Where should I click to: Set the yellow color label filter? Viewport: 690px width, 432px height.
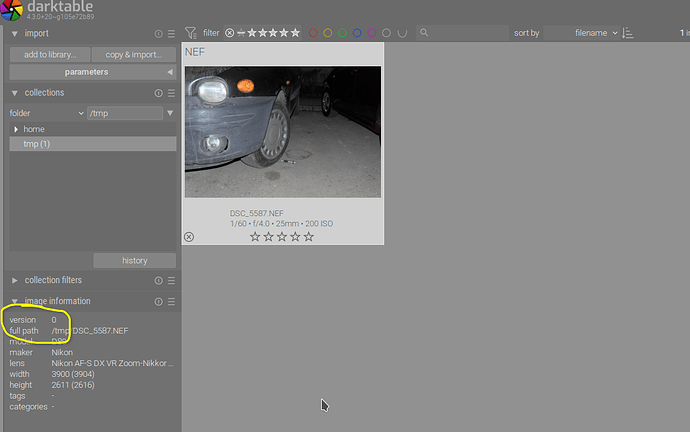click(x=327, y=33)
